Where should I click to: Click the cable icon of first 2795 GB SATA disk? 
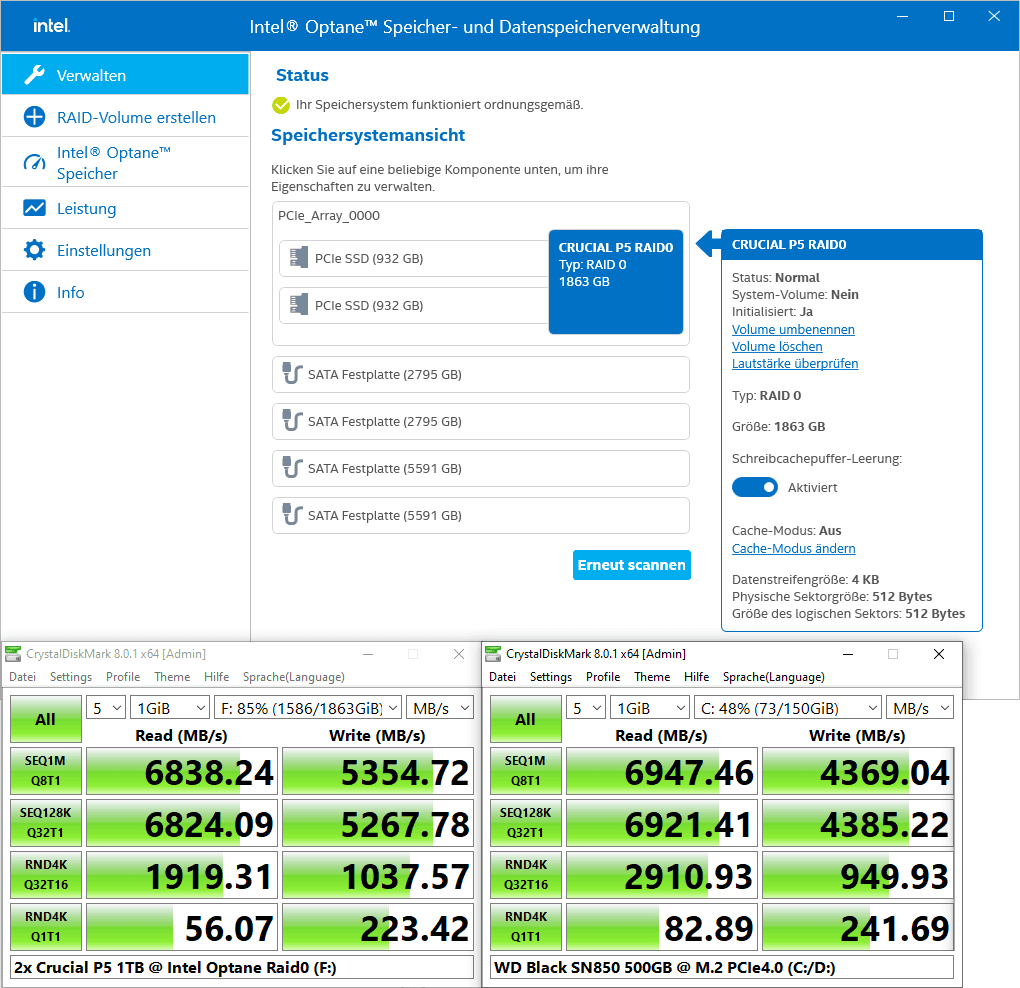click(x=292, y=373)
